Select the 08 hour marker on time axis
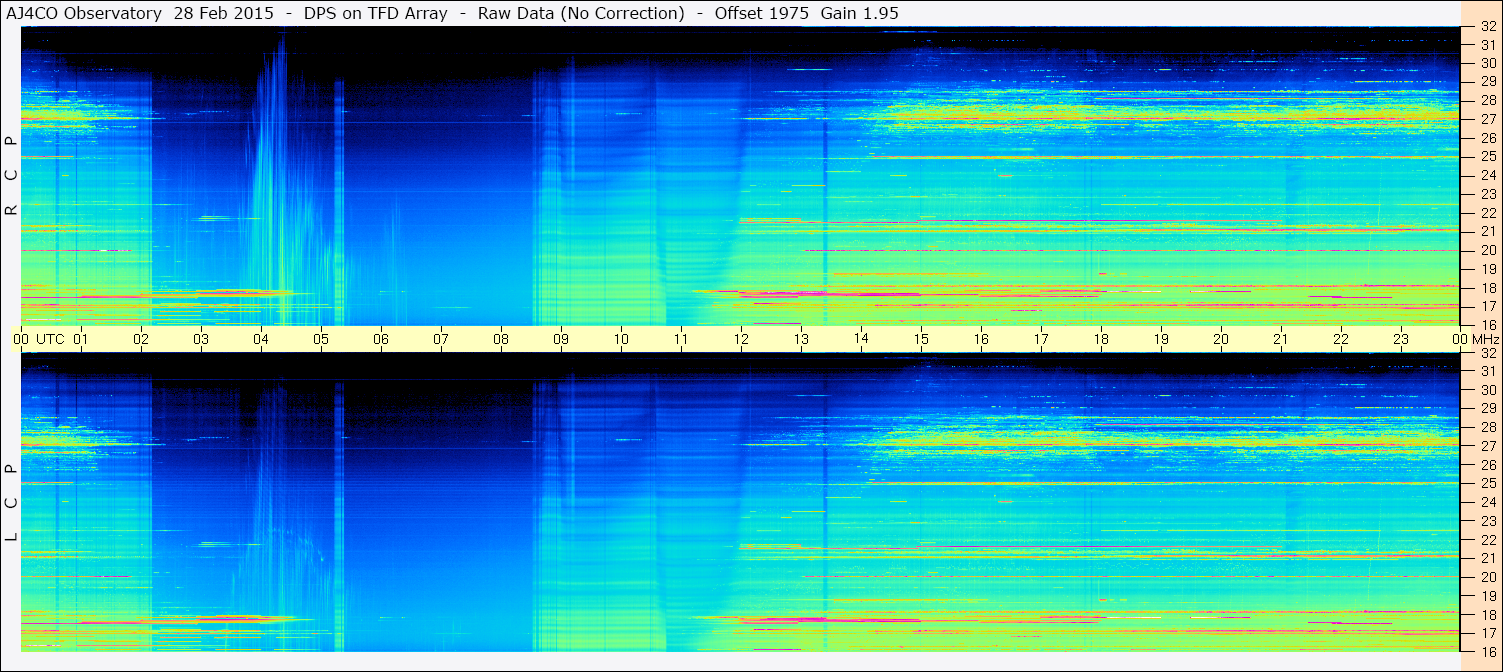Viewport: 1503px width, 672px height. pyautogui.click(x=501, y=339)
